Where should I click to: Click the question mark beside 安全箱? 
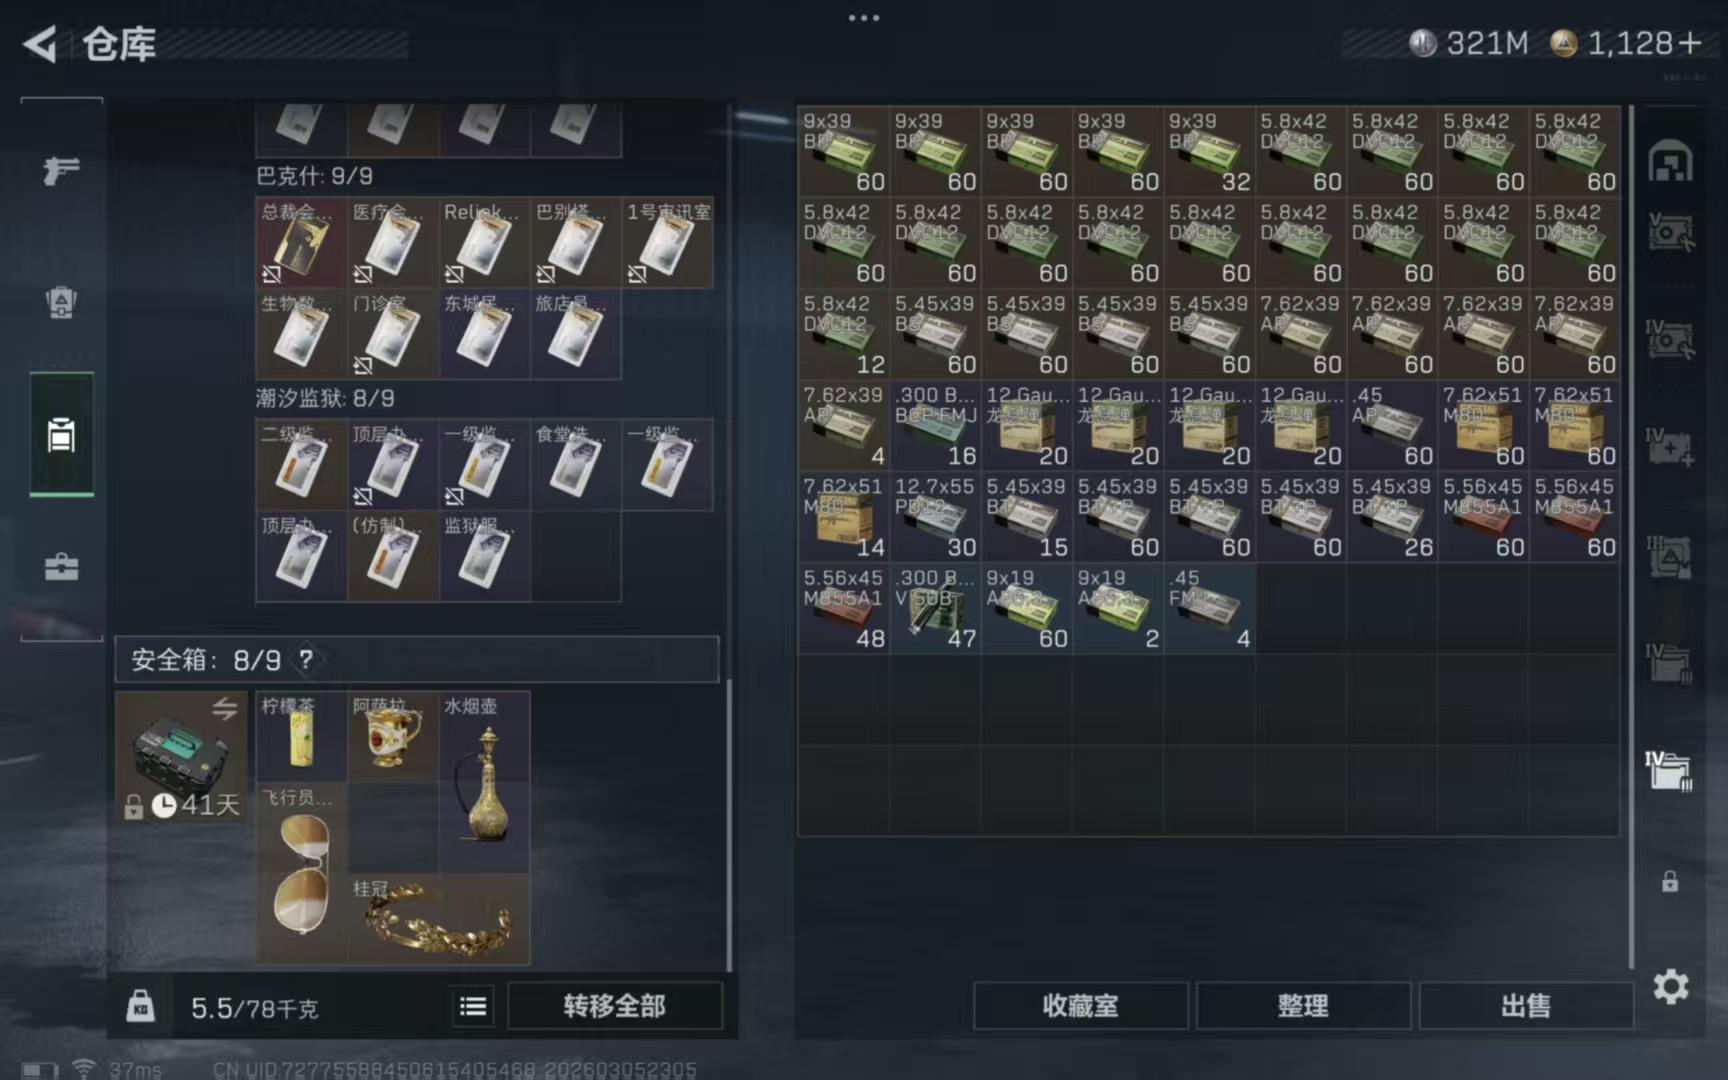(x=306, y=660)
